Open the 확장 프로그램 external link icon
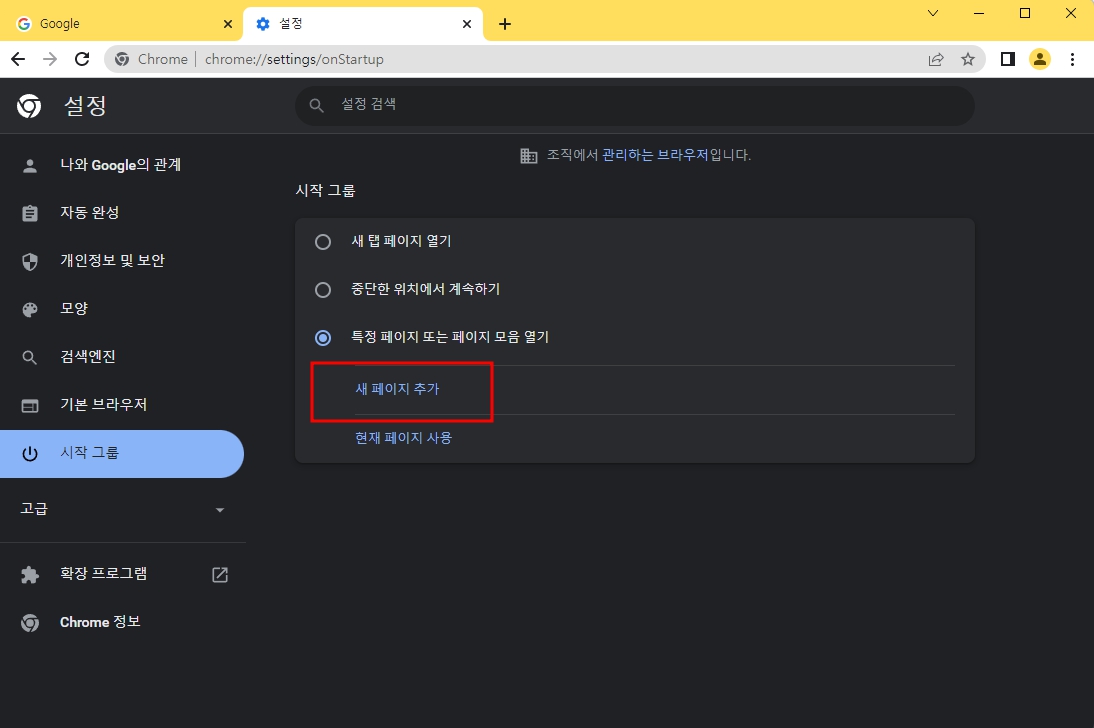This screenshot has width=1094, height=728. point(219,574)
